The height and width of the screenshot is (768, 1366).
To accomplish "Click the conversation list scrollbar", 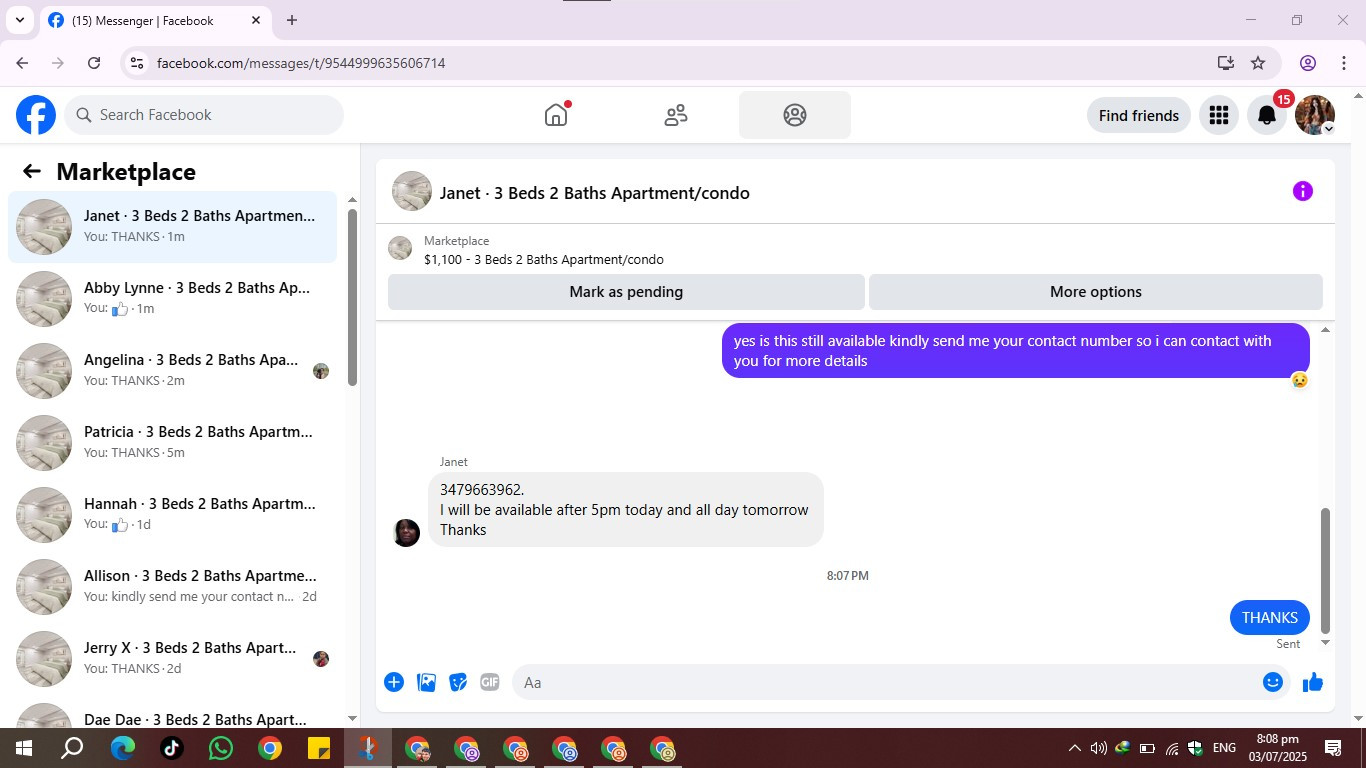I will click(x=352, y=297).
